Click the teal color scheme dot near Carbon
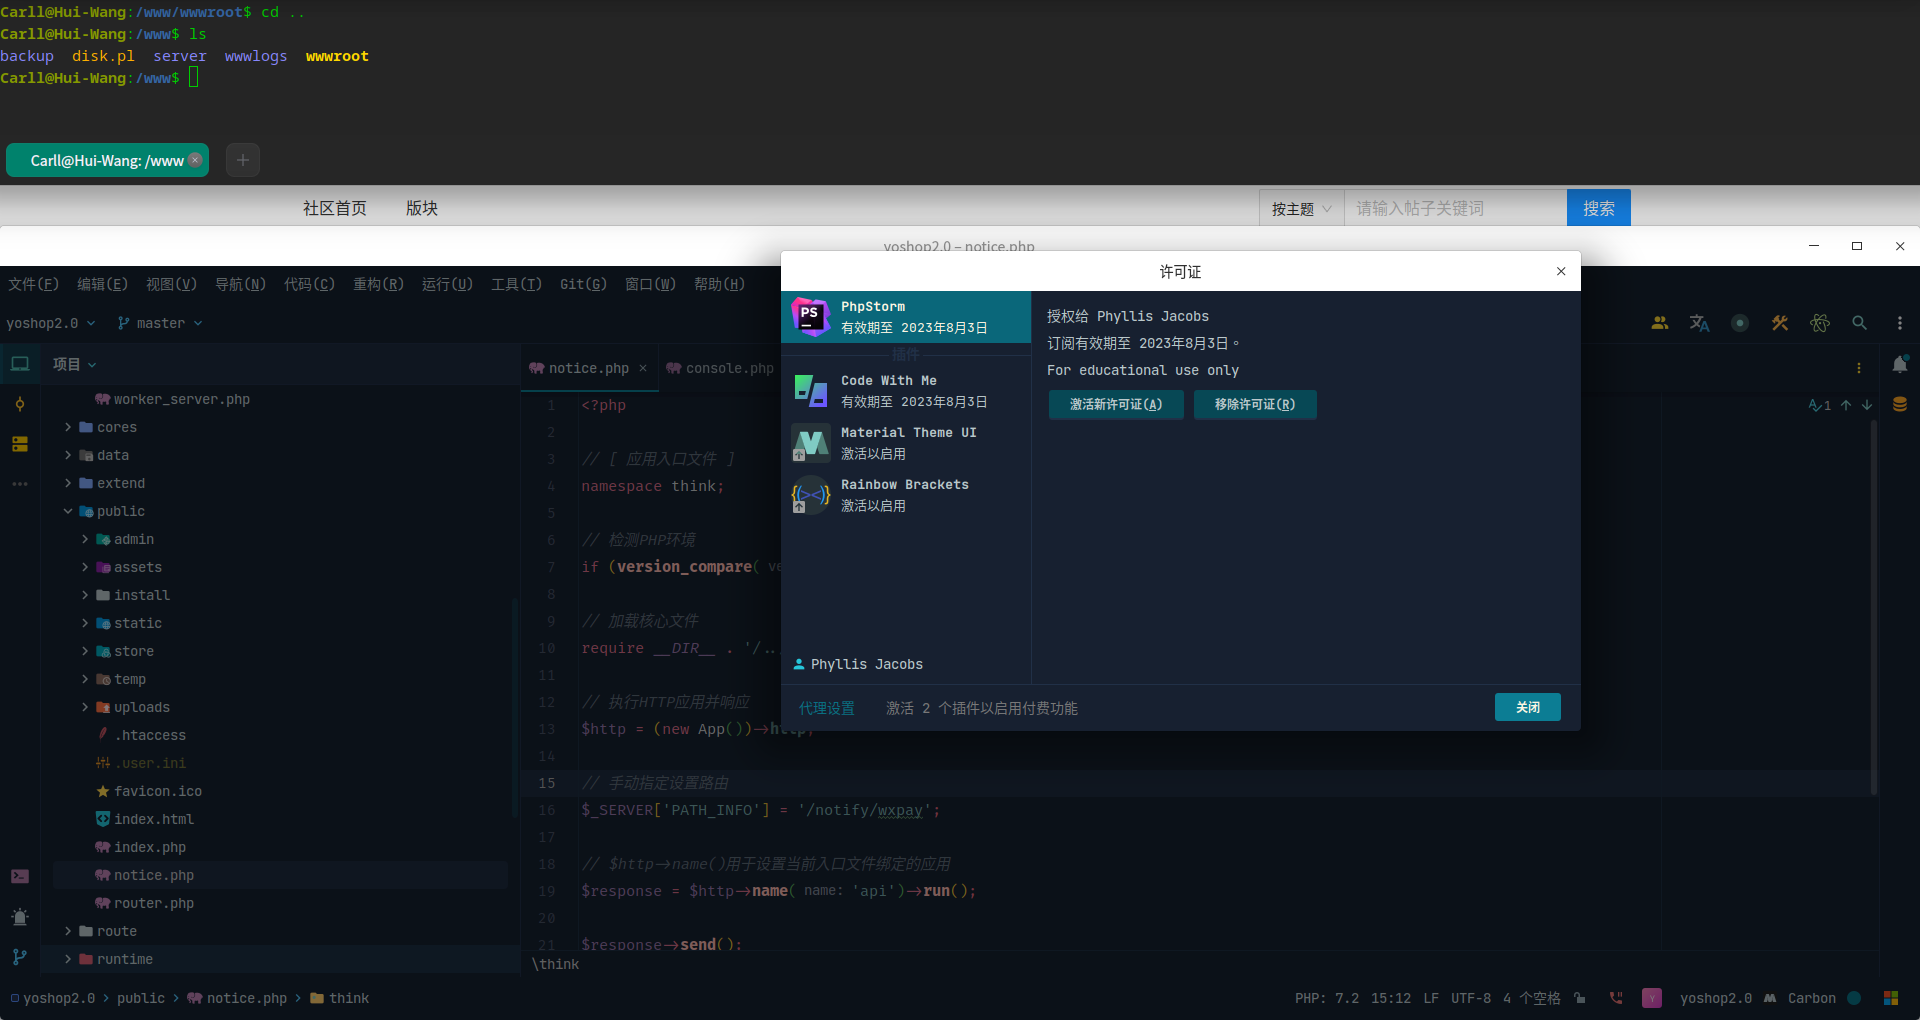Image resolution: width=1920 pixels, height=1020 pixels. point(1856,997)
